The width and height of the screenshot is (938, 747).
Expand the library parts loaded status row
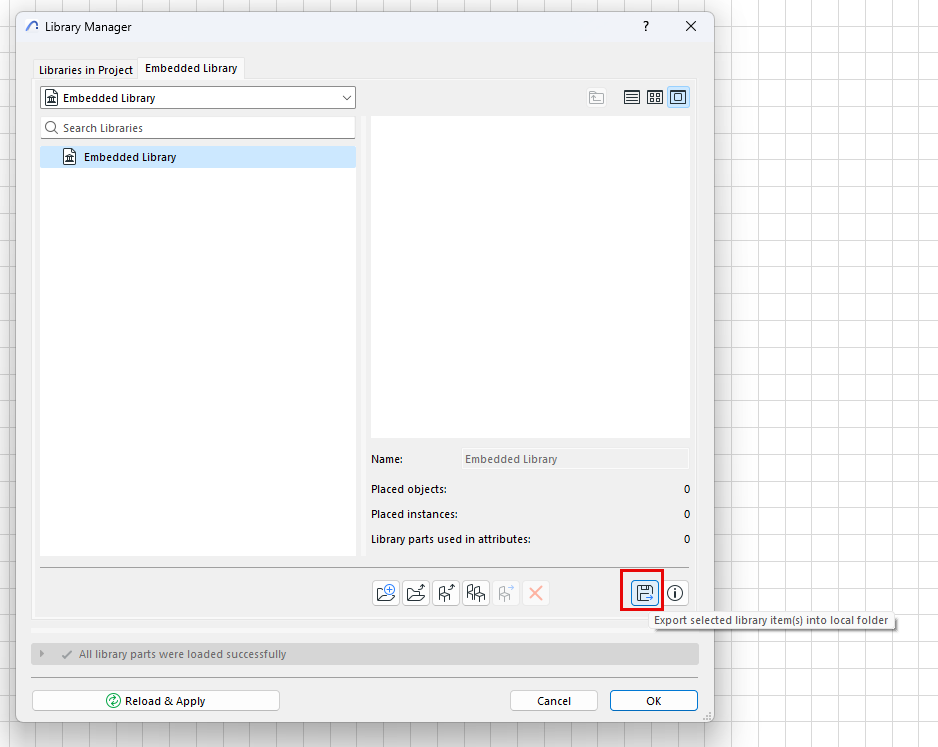point(42,654)
